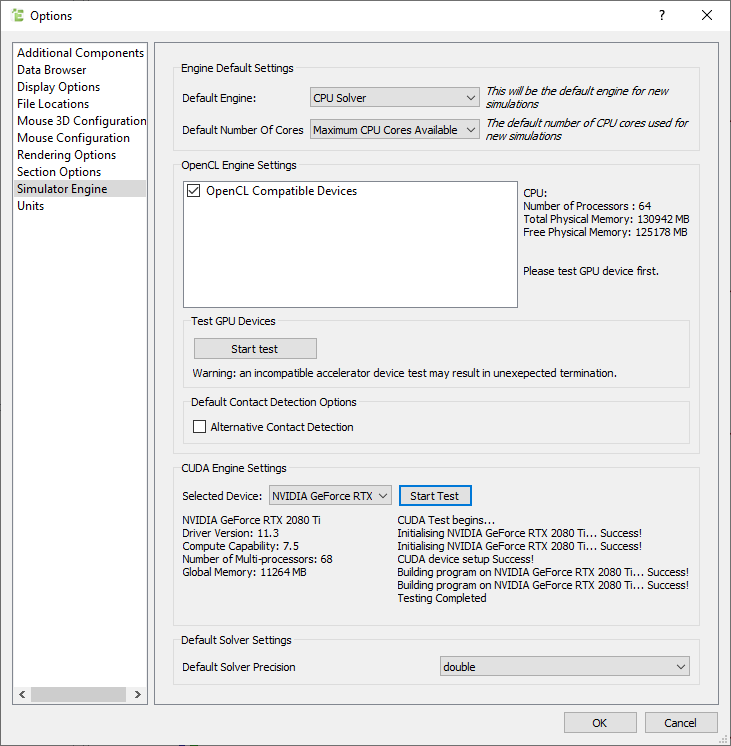
Task: Confirm settings with OK button
Action: [x=600, y=723]
